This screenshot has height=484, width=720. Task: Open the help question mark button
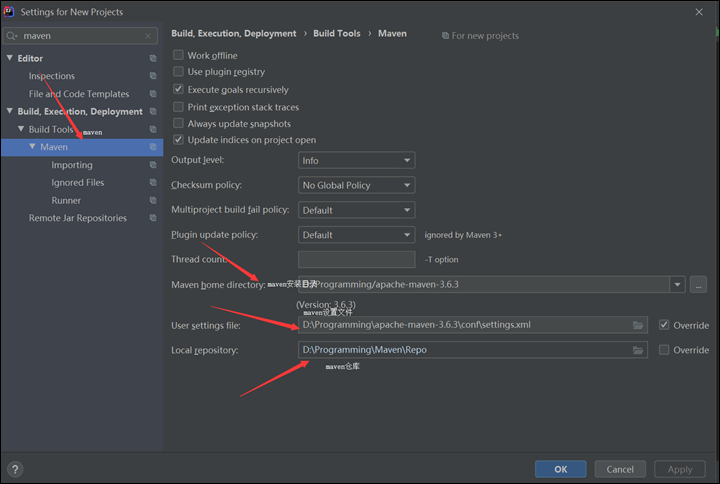pos(15,469)
